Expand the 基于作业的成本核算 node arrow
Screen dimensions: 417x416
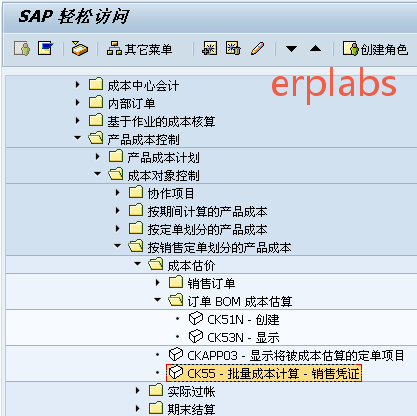pos(77,121)
